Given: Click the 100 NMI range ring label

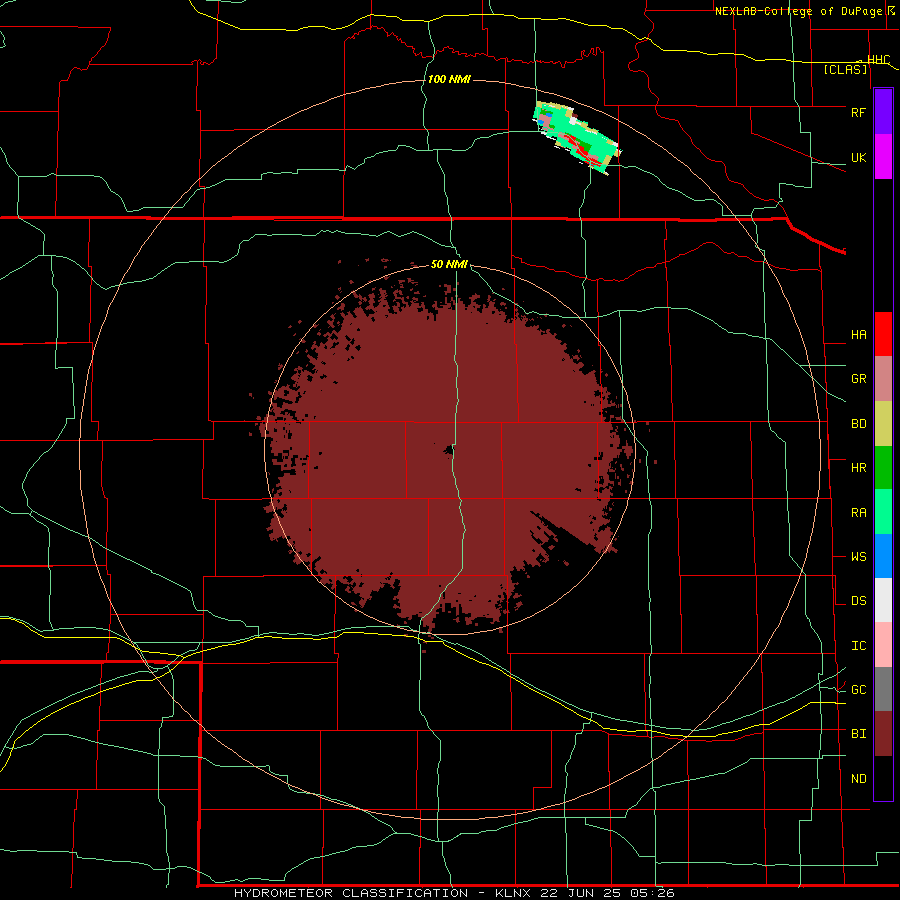Looking at the screenshot, I should pyautogui.click(x=449, y=79).
